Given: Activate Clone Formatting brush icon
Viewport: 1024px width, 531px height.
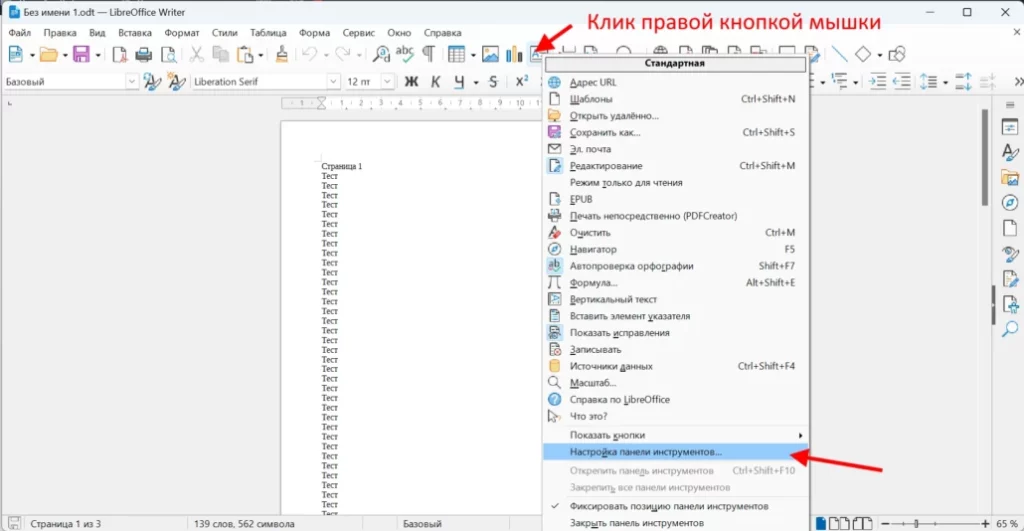Looking at the screenshot, I should 281,54.
